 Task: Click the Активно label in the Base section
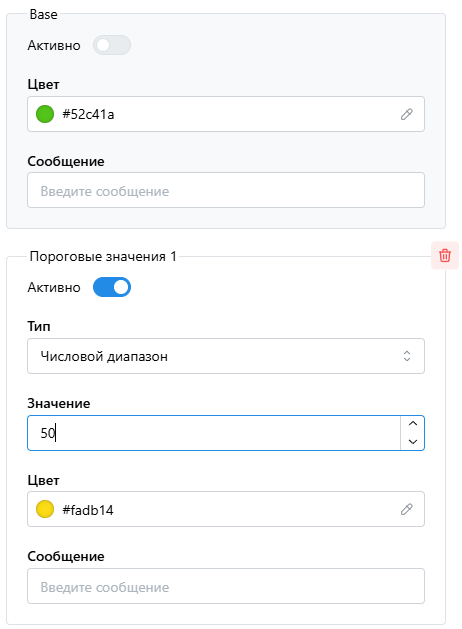click(x=54, y=45)
